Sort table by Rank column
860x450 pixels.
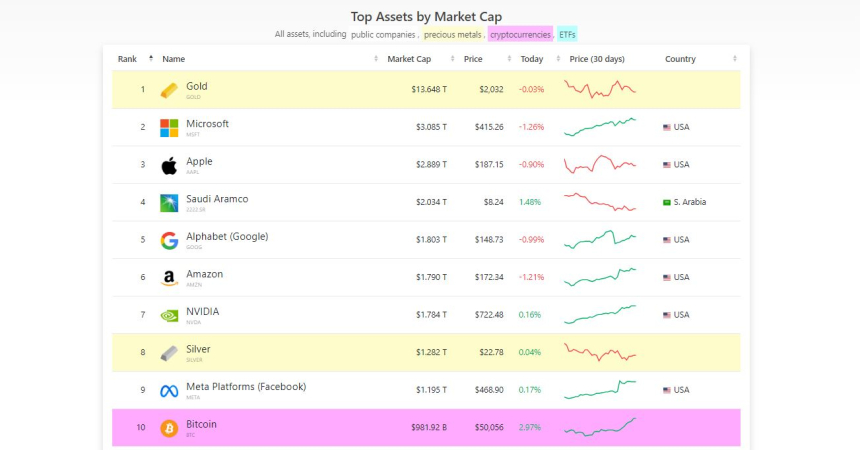tap(127, 59)
